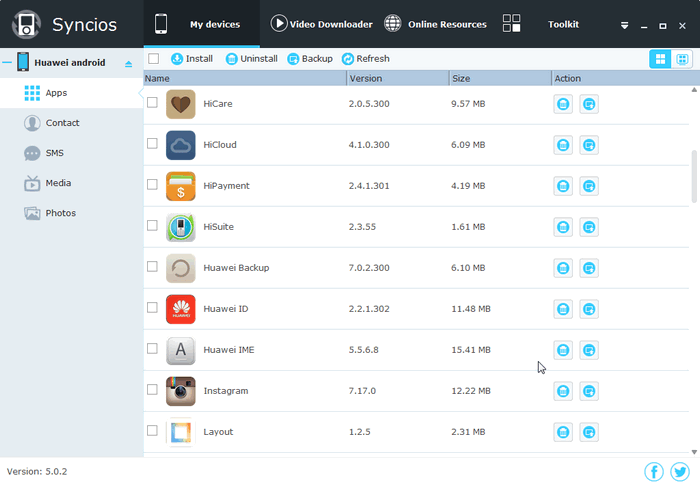Check the Huawei IME checkbox
This screenshot has height=487, width=700.
click(x=152, y=348)
